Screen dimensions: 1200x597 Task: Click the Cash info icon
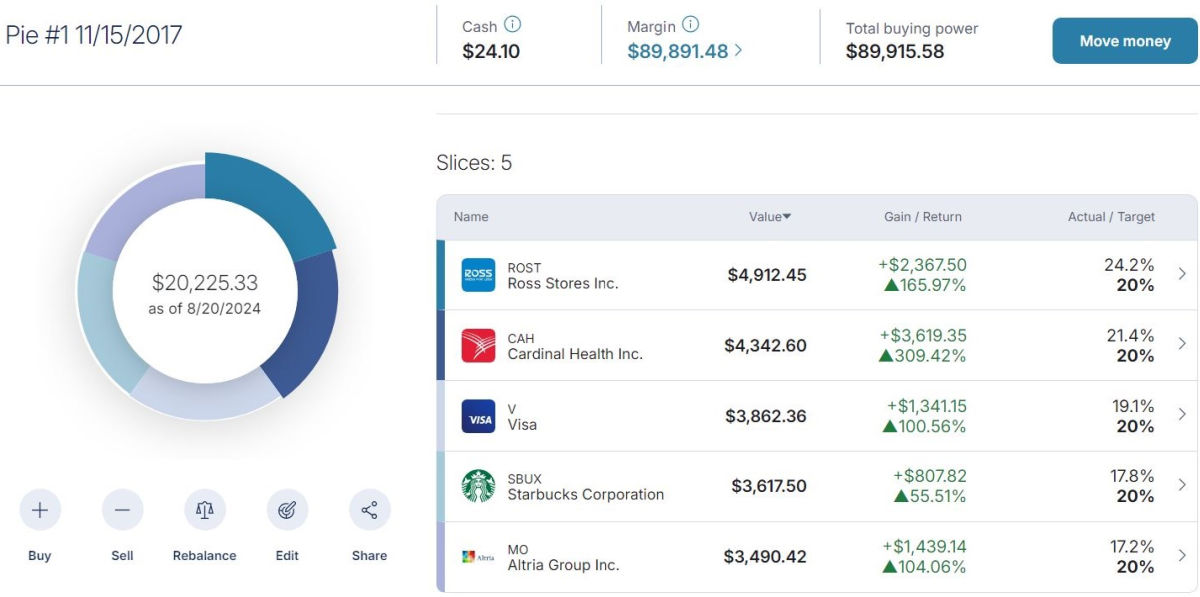[x=513, y=25]
